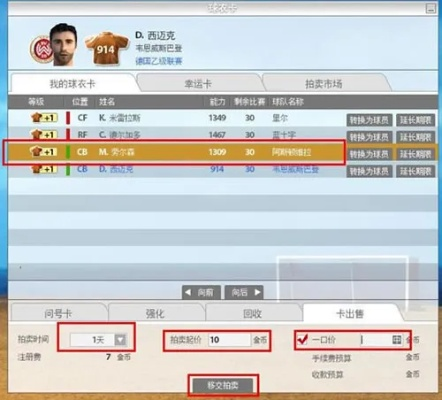Viewport: 442px width, 400px height.
Task: Go to previous page with 向前 button
Action: [201, 292]
